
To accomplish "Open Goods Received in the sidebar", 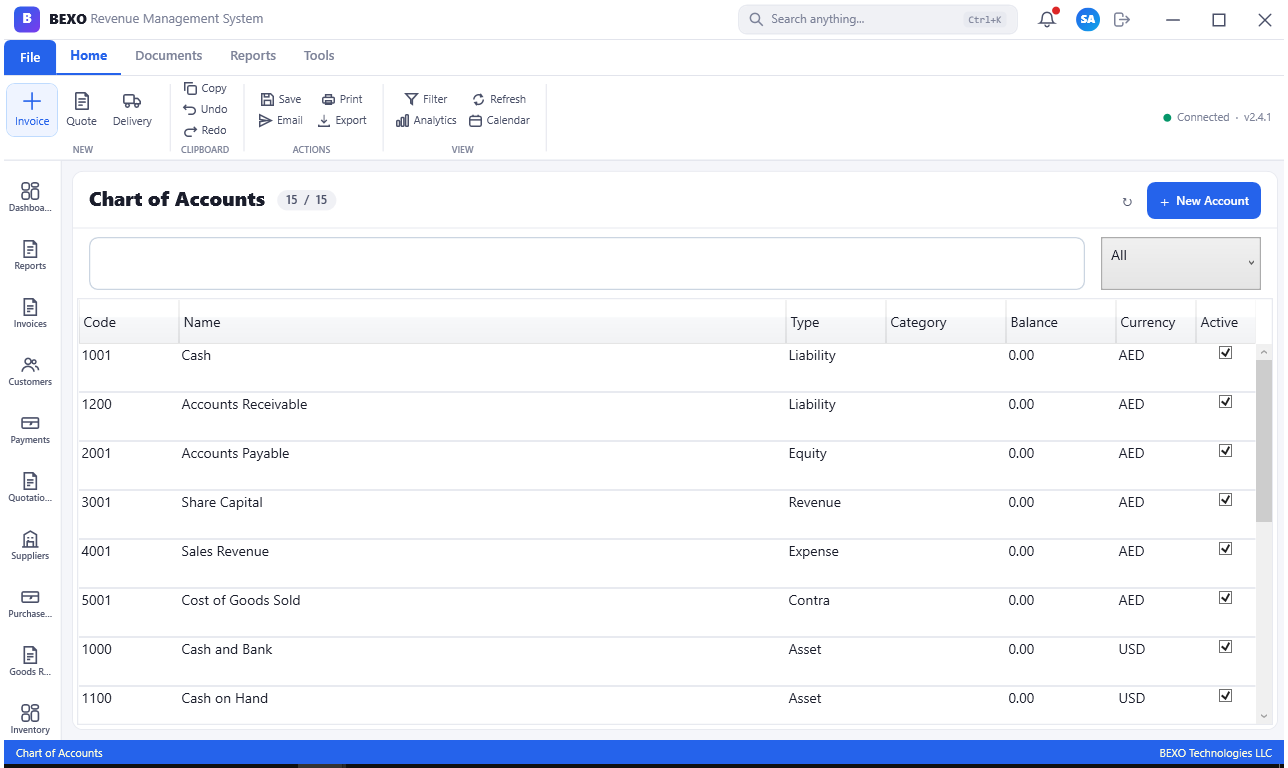I will 30,661.
